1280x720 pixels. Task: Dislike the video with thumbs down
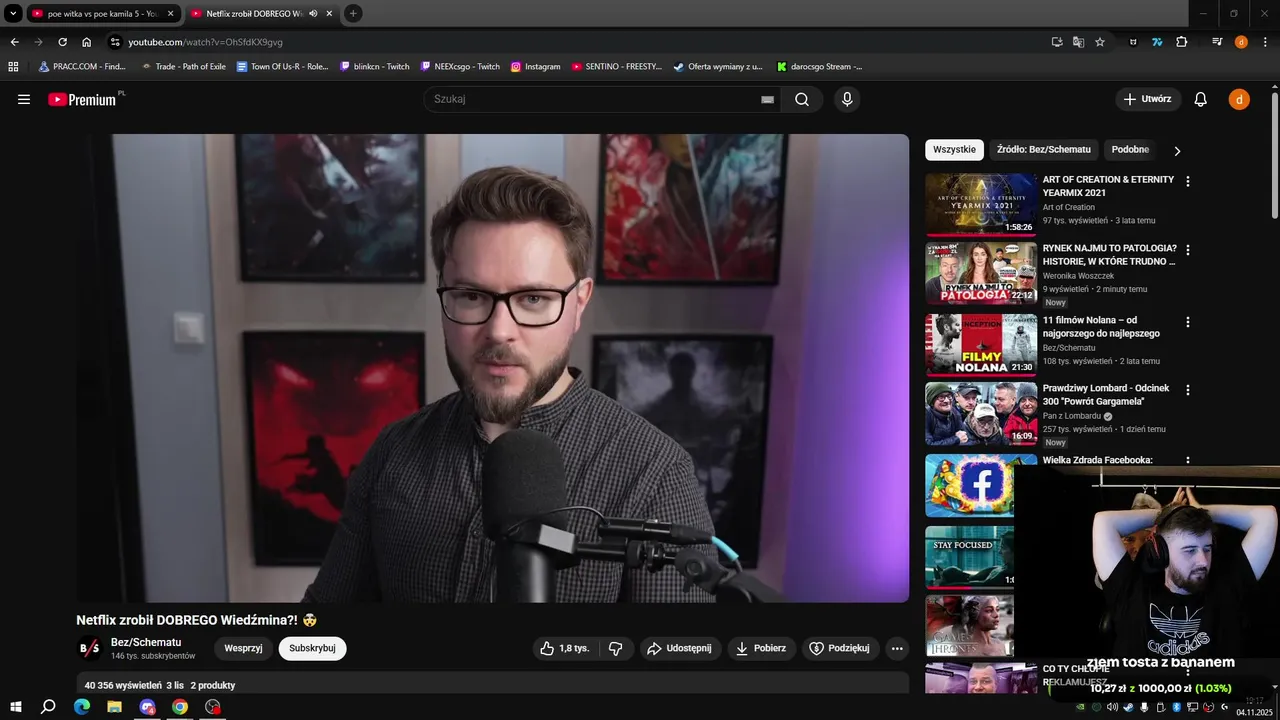615,648
